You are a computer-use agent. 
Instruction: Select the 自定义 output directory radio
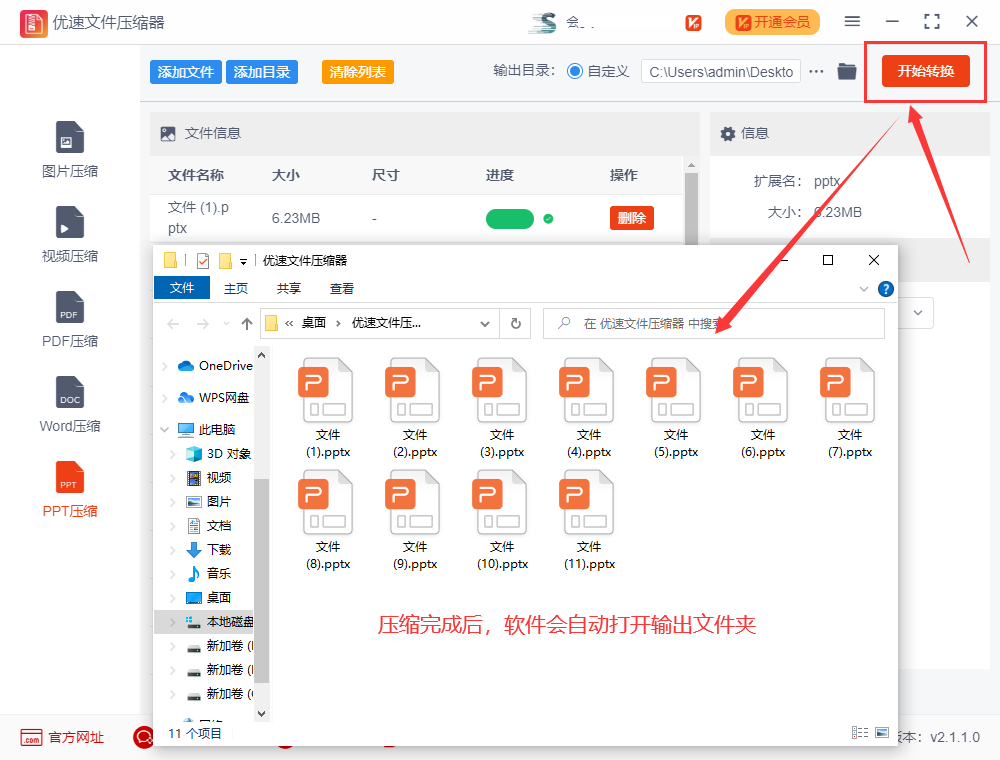575,71
